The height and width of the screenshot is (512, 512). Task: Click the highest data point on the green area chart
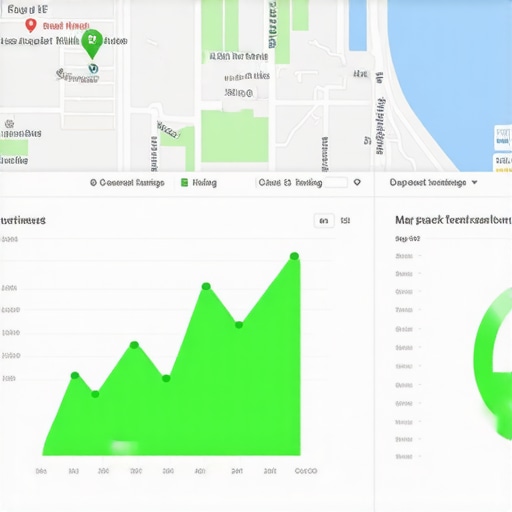tap(294, 256)
